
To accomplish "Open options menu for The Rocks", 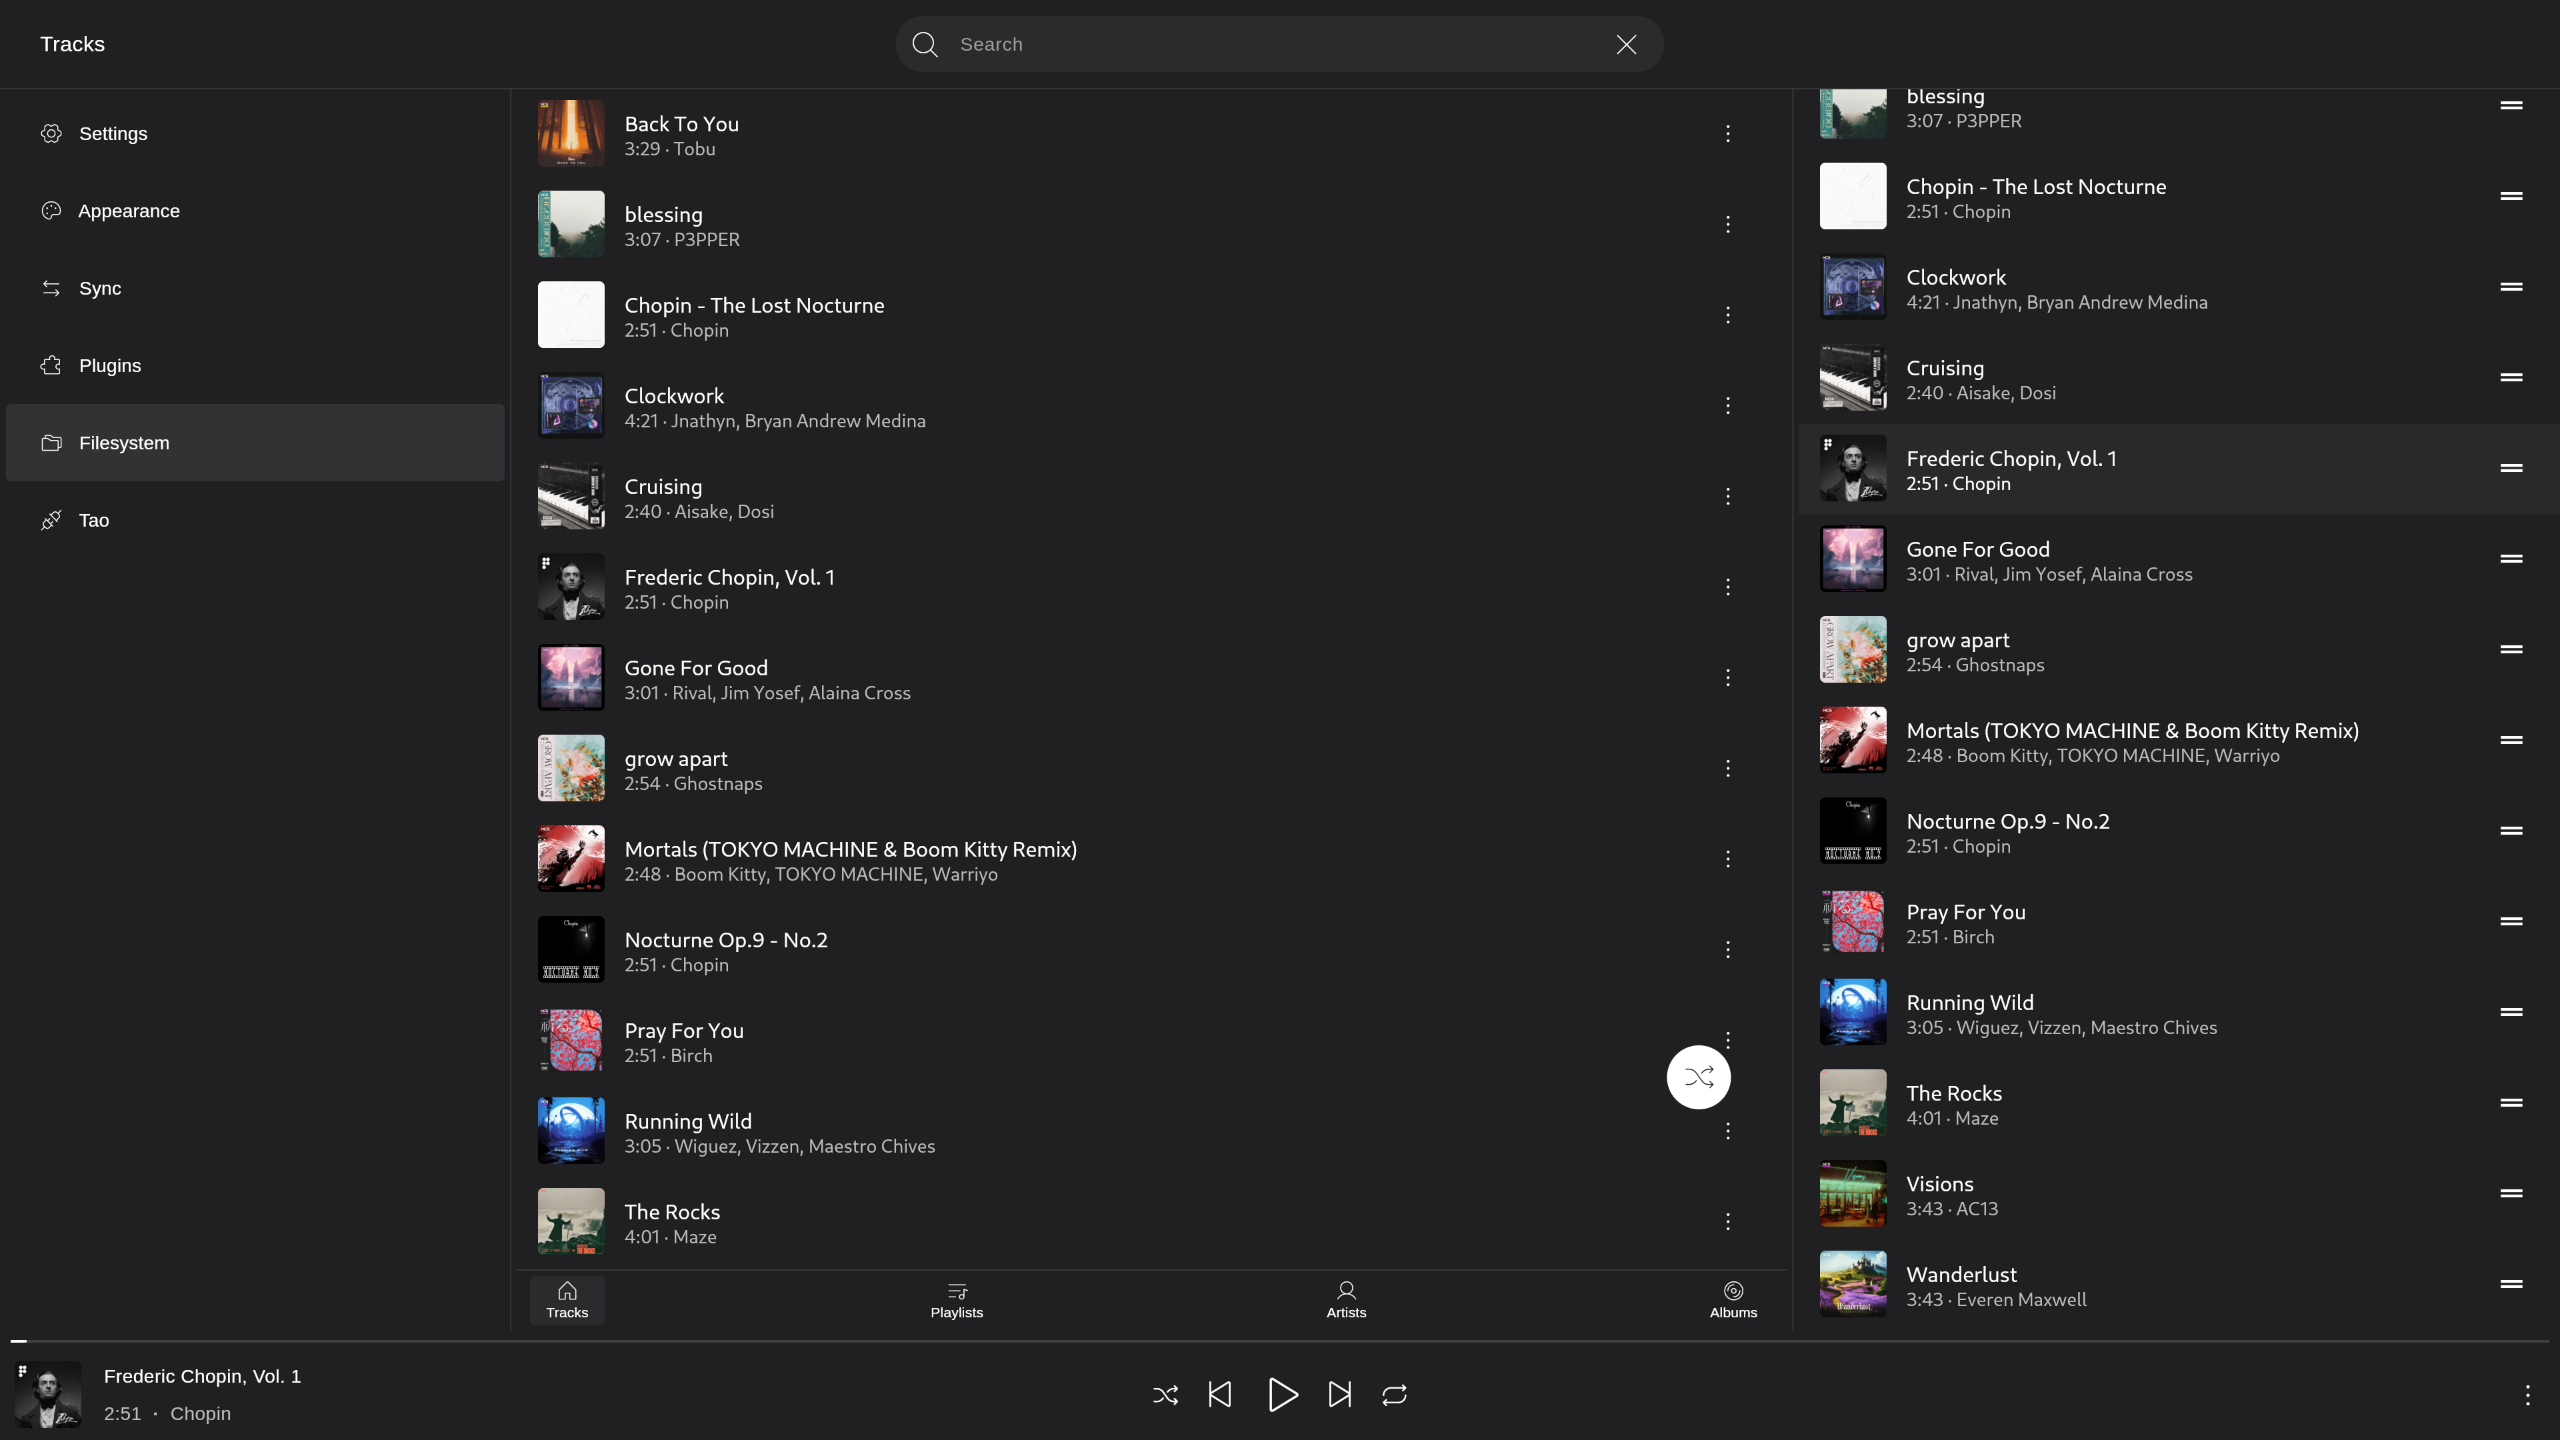I will (1727, 1222).
